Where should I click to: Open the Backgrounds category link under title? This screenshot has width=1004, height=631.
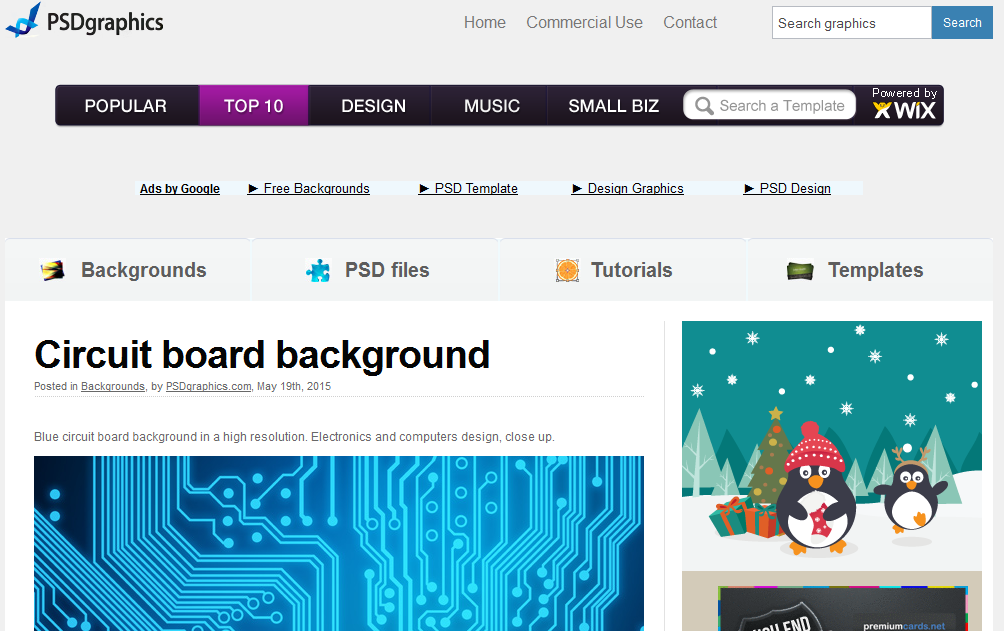click(x=113, y=386)
